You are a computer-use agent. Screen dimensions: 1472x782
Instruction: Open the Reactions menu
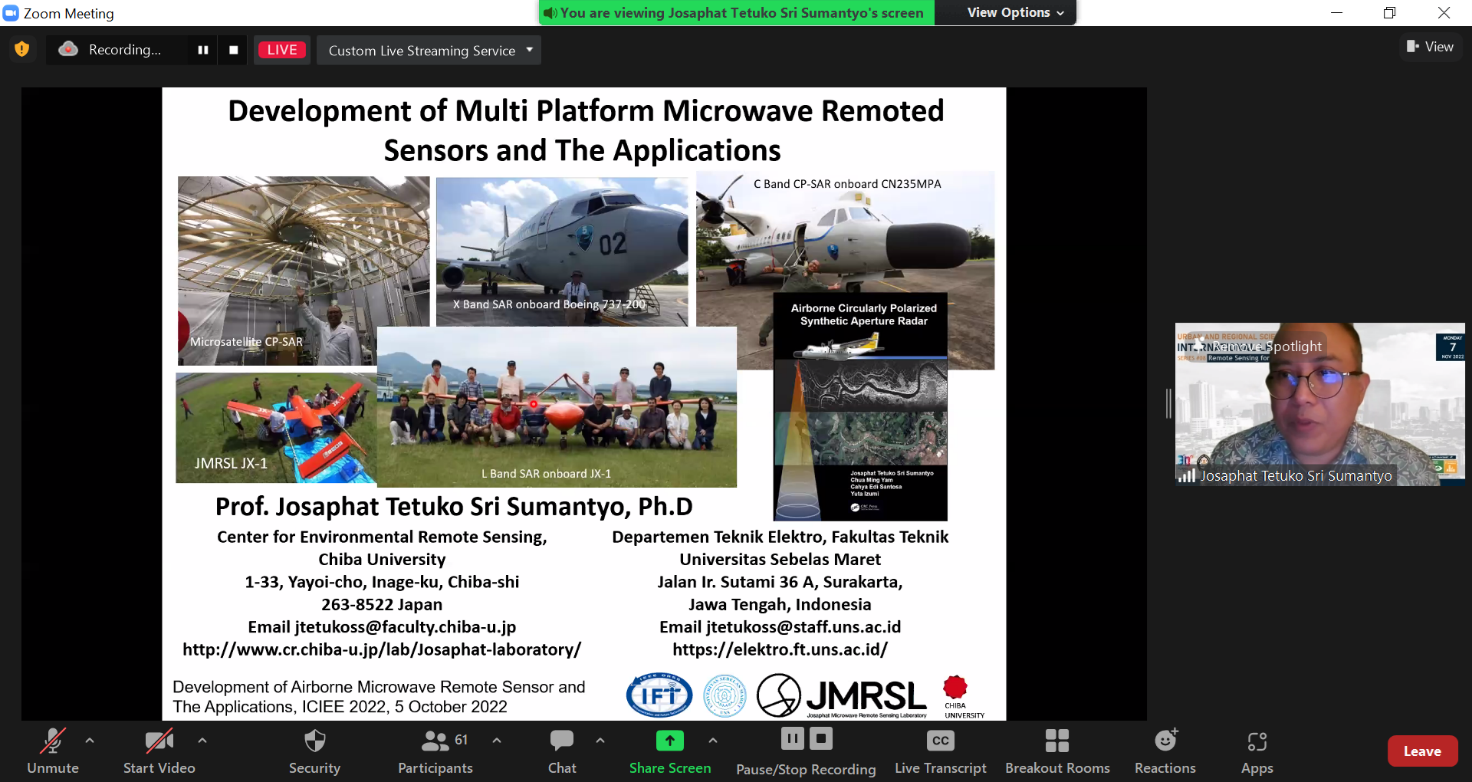point(1165,751)
